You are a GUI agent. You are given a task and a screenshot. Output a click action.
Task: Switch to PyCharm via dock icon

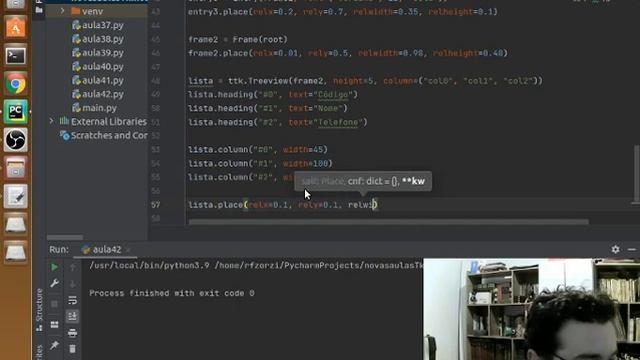(16, 112)
